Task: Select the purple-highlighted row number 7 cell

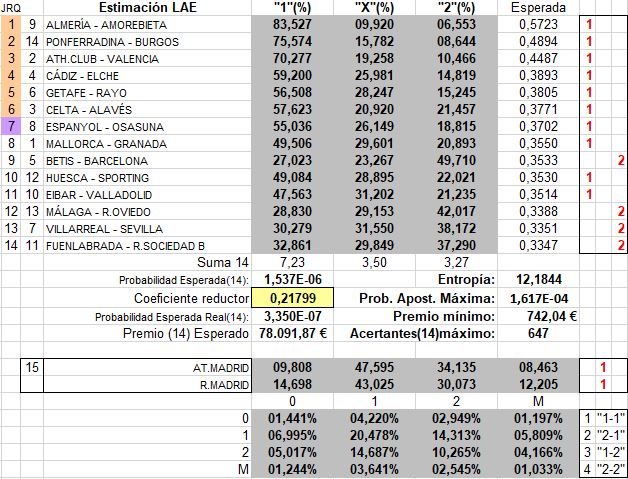Action: pyautogui.click(x=11, y=127)
